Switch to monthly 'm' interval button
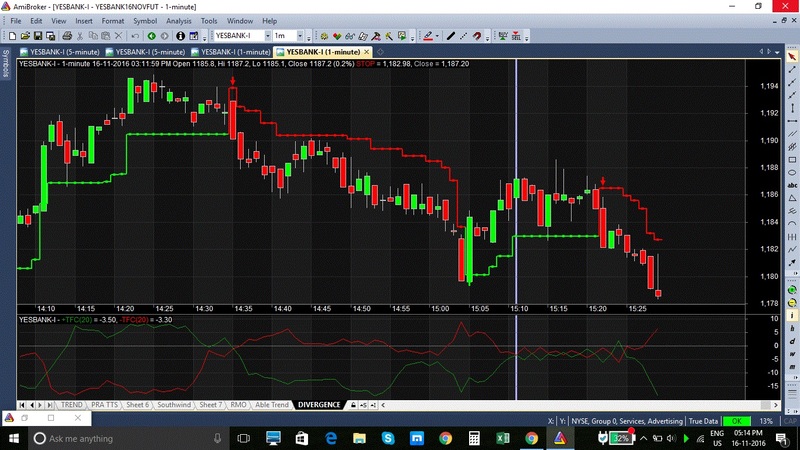The height and width of the screenshot is (450, 800). [x=792, y=366]
